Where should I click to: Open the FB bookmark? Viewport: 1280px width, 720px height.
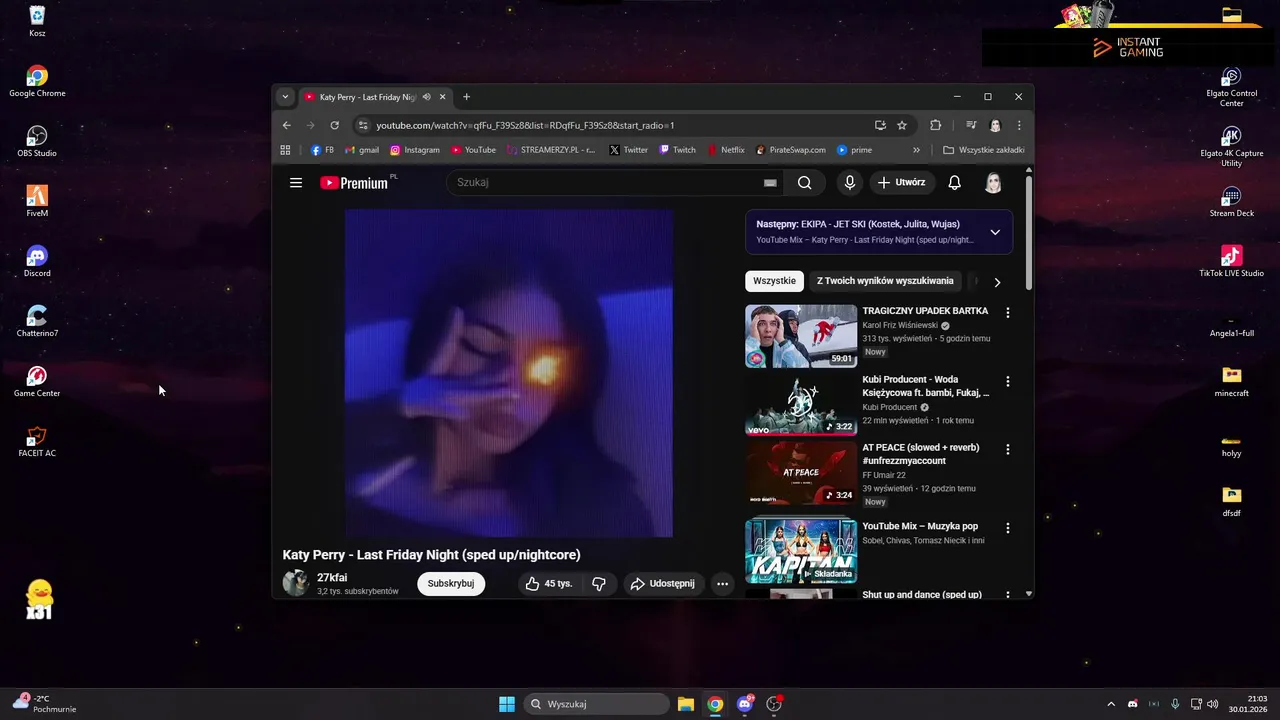[x=322, y=150]
